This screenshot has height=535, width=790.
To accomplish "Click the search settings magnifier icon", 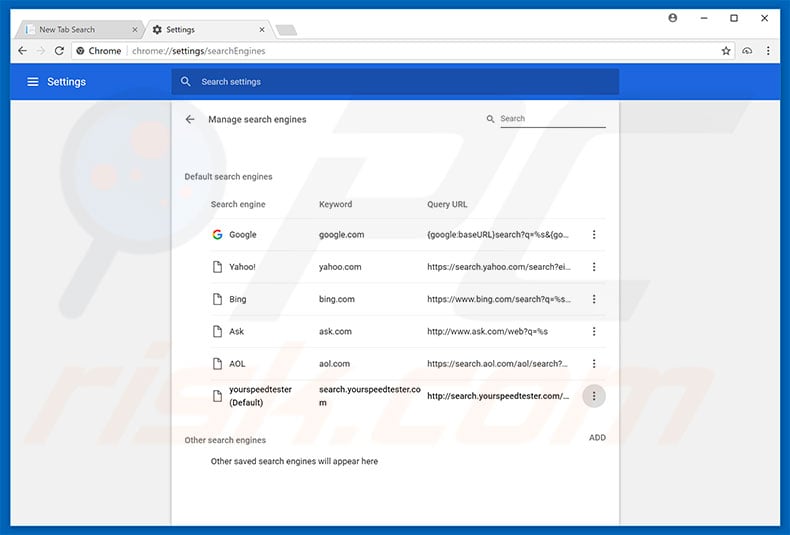I will click(185, 82).
